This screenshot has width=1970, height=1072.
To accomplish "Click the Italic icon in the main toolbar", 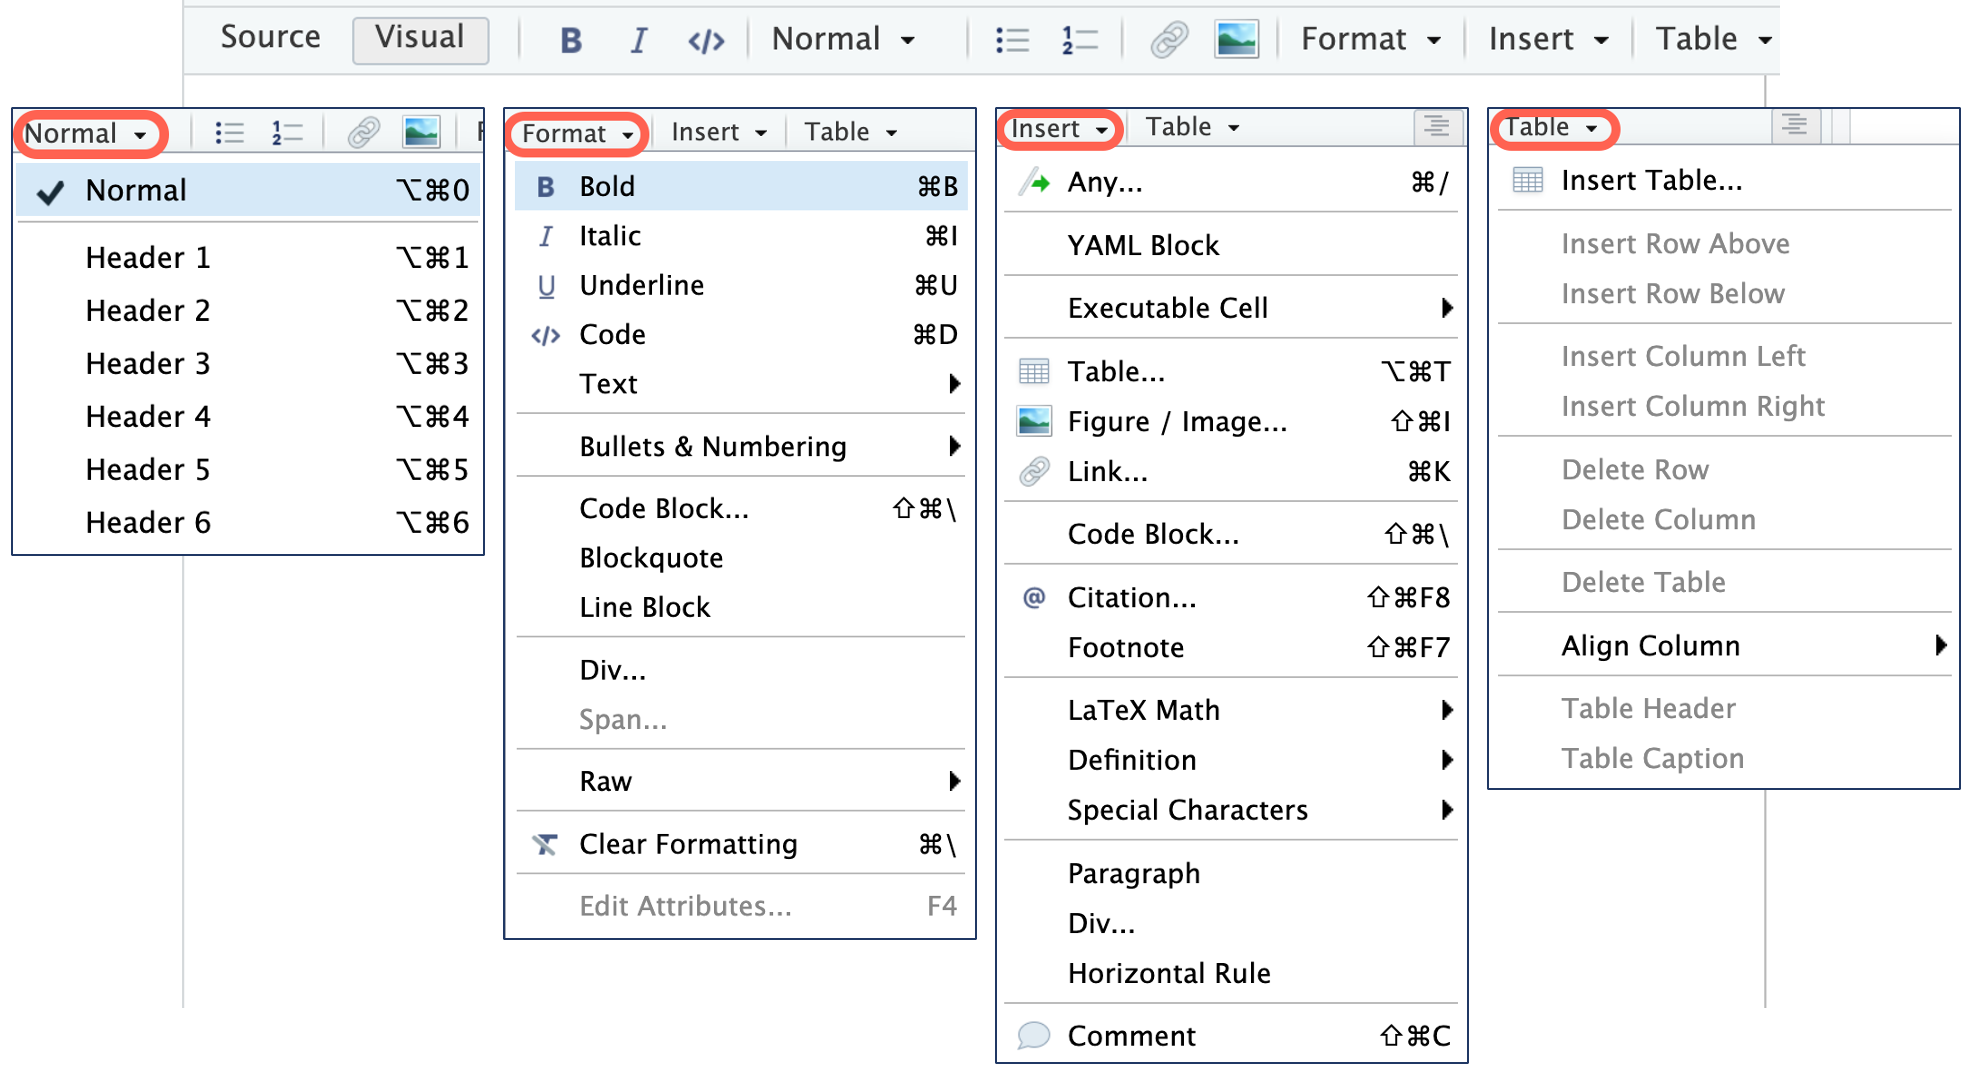I will coord(638,40).
